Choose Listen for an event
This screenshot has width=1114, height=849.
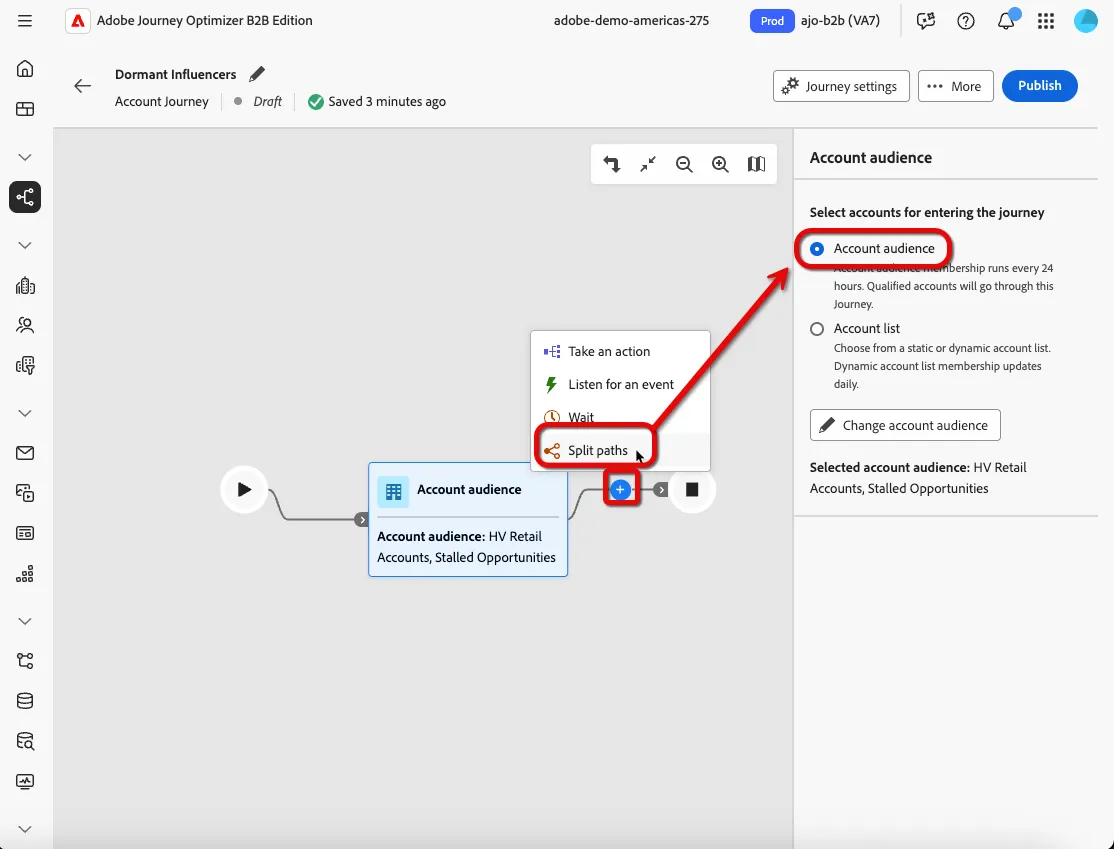[x=620, y=384]
